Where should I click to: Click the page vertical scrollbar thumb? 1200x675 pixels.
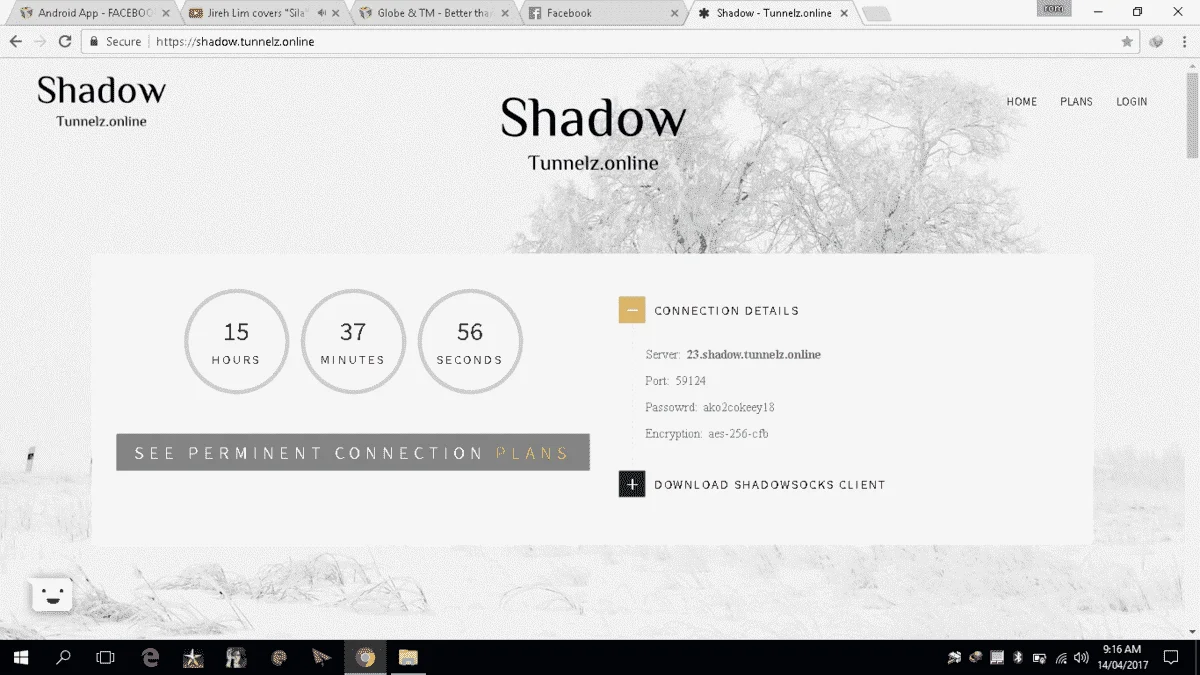coord(1192,115)
